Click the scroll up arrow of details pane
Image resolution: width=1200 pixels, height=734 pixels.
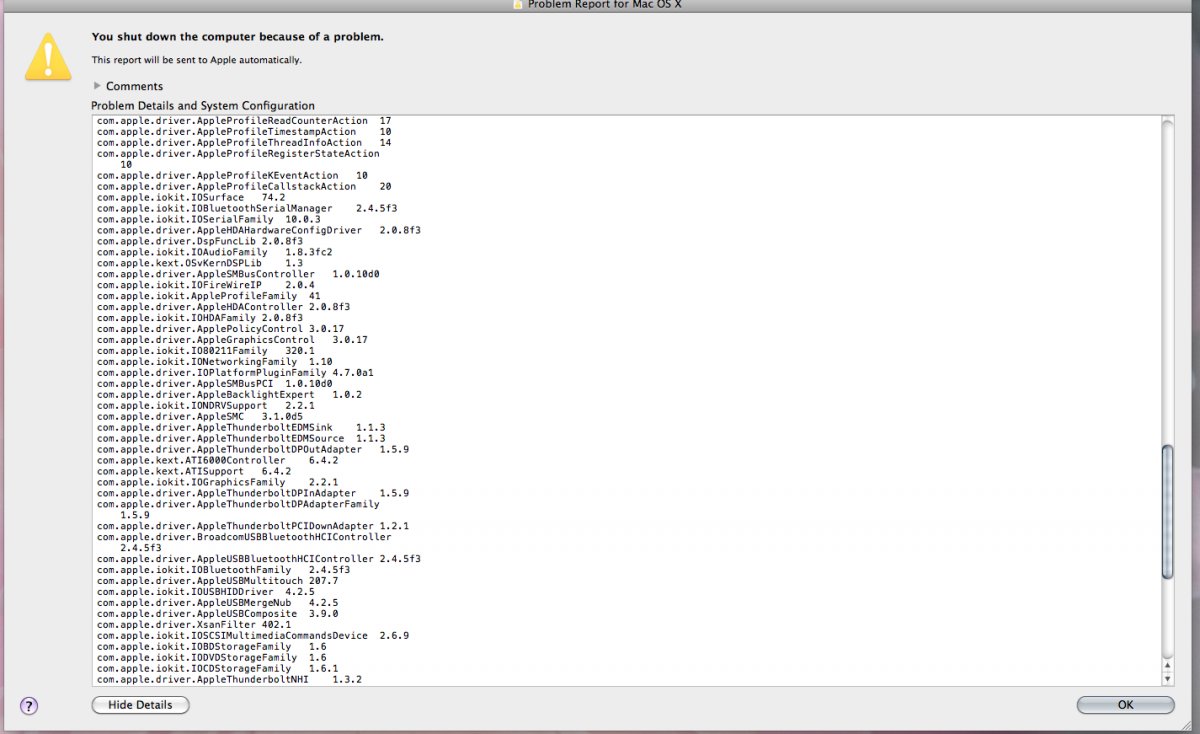tap(1167, 667)
